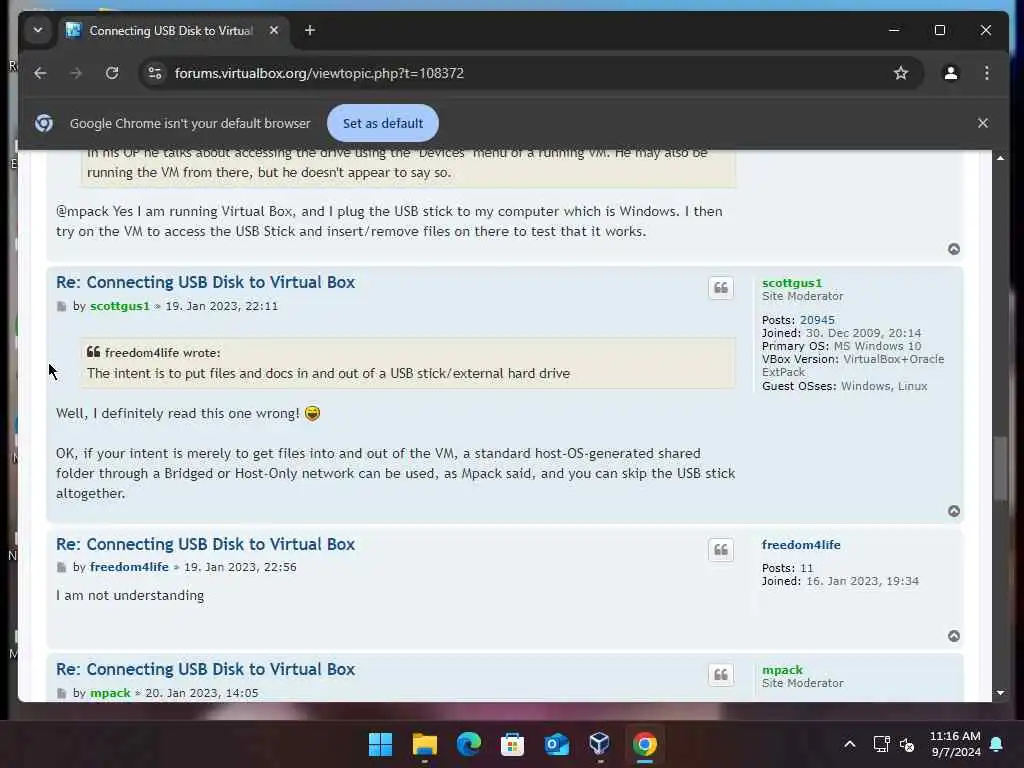Open mpack profile link in the sidebar
The image size is (1024, 768).
click(x=782, y=670)
